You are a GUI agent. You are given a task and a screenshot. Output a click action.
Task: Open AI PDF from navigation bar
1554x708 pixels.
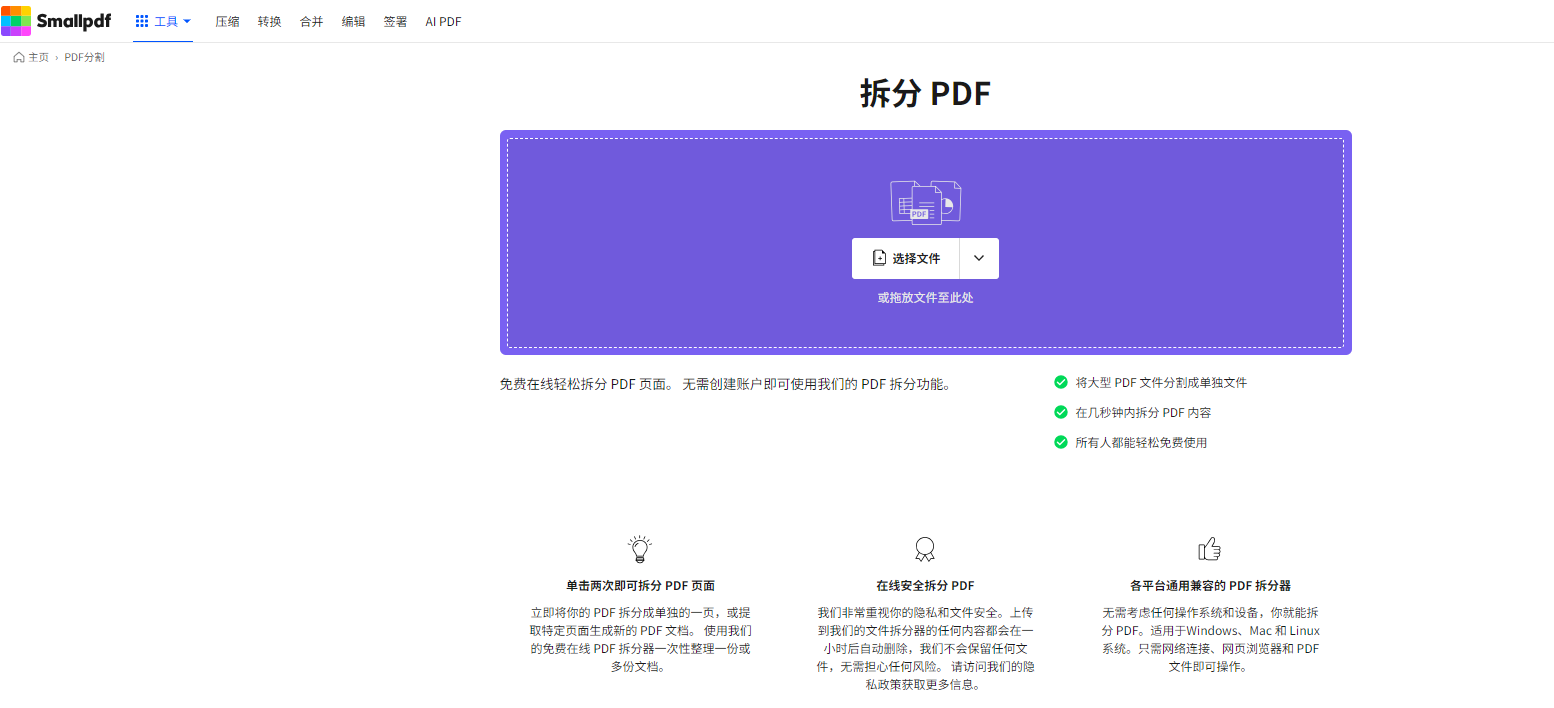[443, 21]
